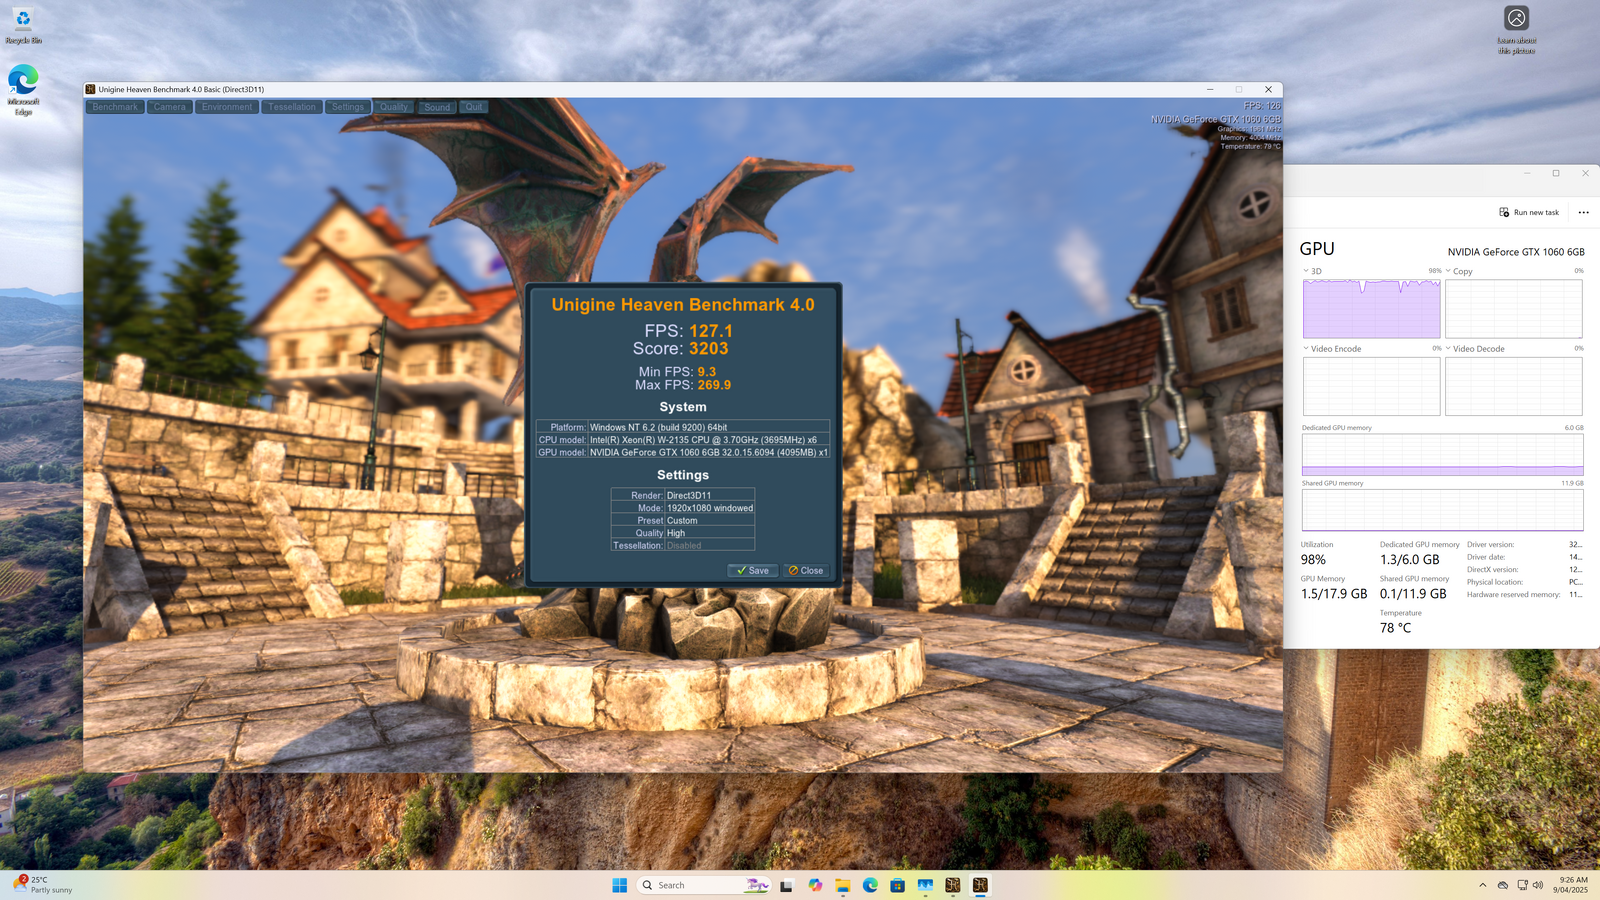Click the Dedicated GPU memory graph
This screenshot has height=900, width=1600.
(1442, 455)
